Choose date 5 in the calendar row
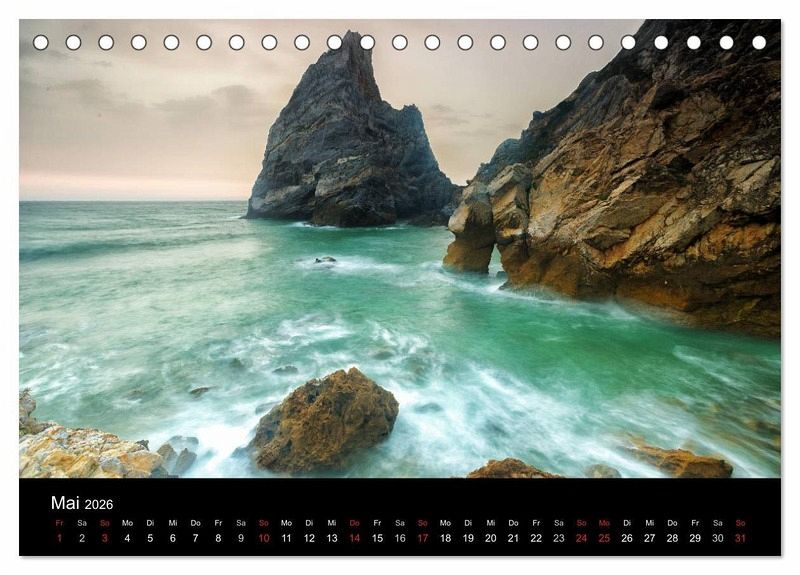The width and height of the screenshot is (800, 575). [x=150, y=538]
